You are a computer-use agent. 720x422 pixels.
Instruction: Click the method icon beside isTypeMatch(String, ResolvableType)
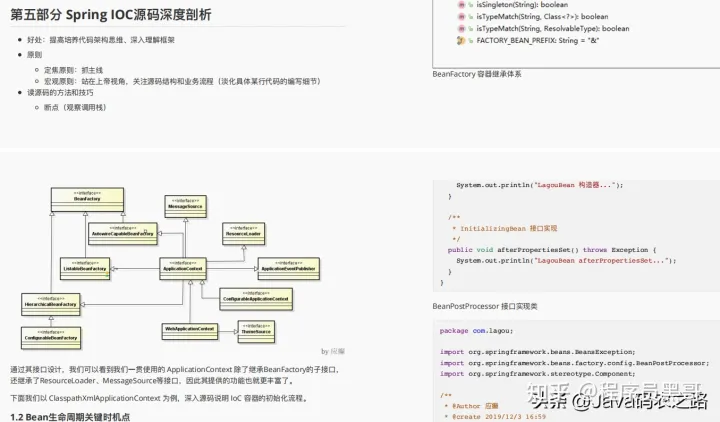tap(461, 28)
